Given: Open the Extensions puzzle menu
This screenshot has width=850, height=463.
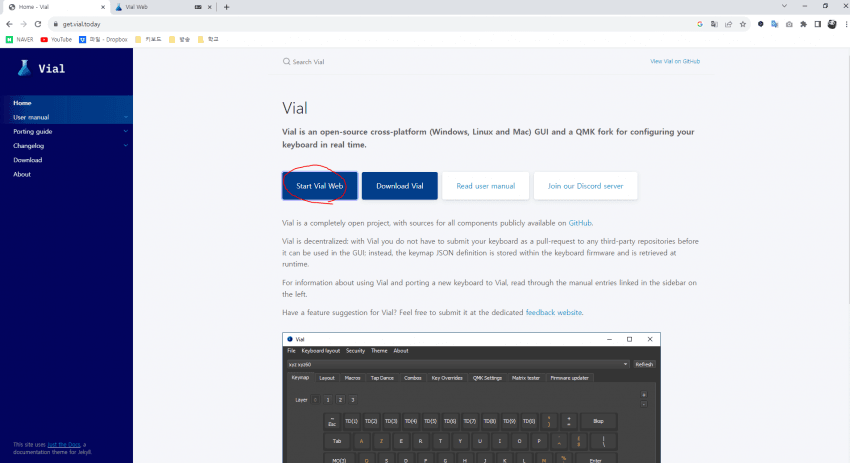Looking at the screenshot, I should click(803, 24).
